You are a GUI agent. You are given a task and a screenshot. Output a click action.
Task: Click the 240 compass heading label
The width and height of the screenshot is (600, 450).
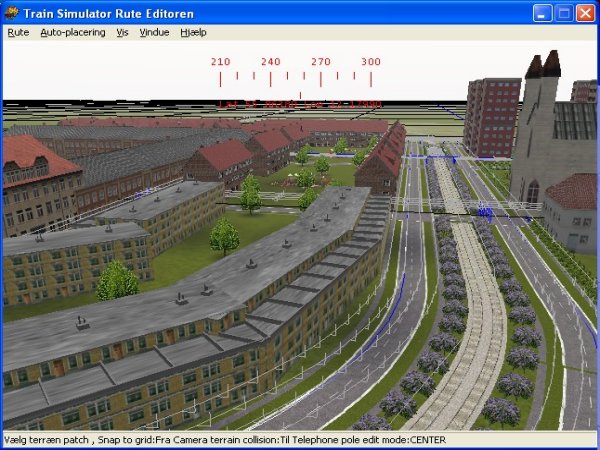click(x=270, y=62)
